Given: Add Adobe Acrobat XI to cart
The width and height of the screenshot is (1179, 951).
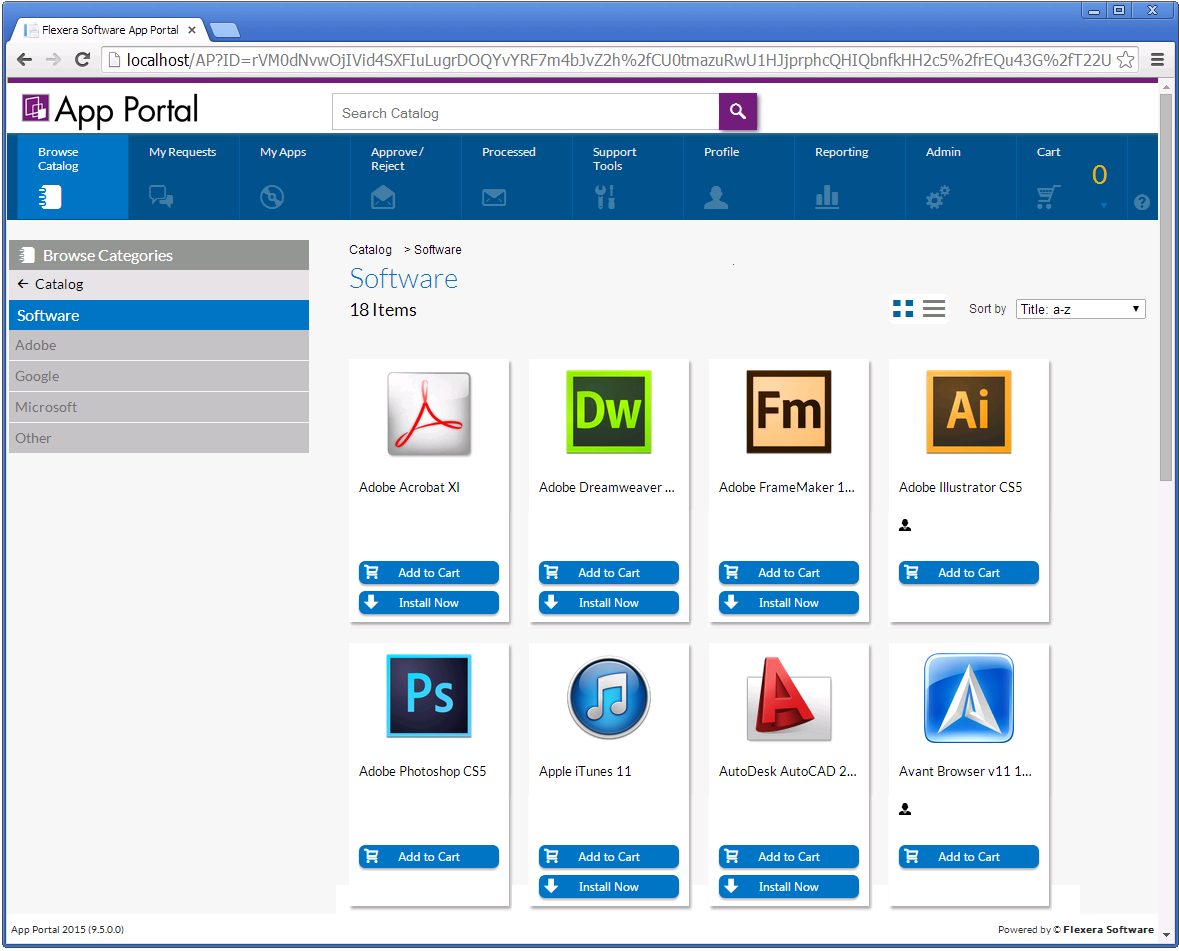Looking at the screenshot, I should [428, 572].
